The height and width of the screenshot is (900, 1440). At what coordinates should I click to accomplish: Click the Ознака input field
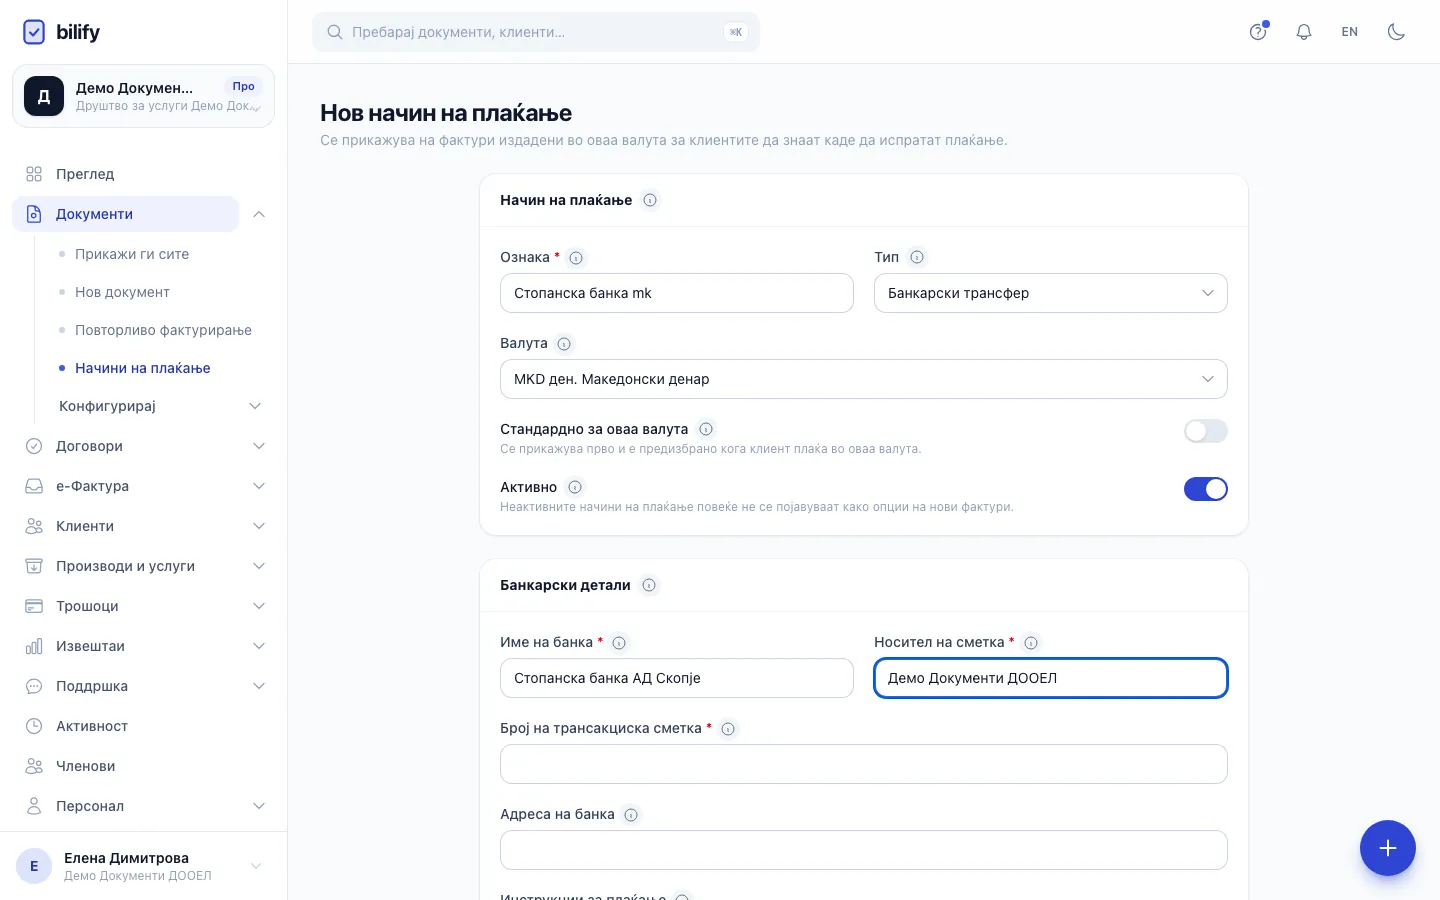pyautogui.click(x=677, y=293)
